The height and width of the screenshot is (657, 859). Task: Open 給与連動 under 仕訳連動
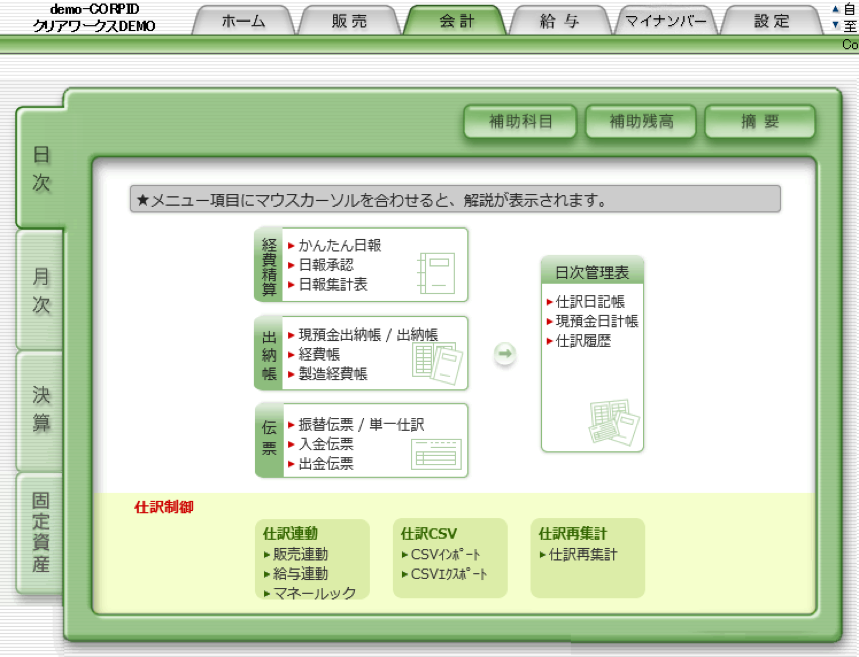point(300,574)
